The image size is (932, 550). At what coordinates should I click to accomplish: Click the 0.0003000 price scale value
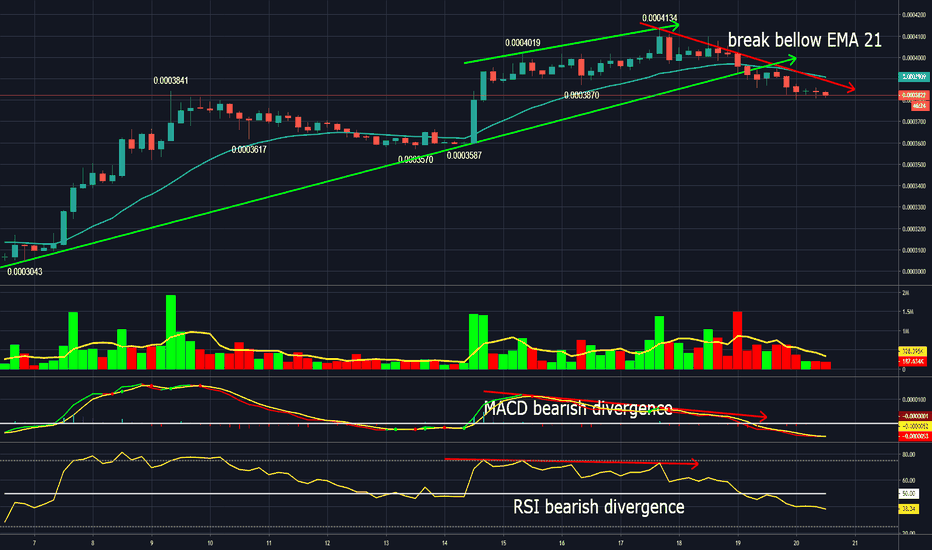click(x=914, y=272)
